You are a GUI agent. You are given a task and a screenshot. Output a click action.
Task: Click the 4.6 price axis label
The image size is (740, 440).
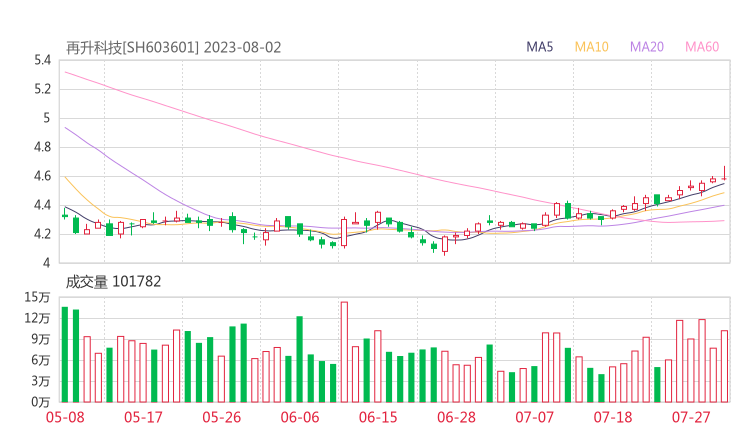[42, 177]
